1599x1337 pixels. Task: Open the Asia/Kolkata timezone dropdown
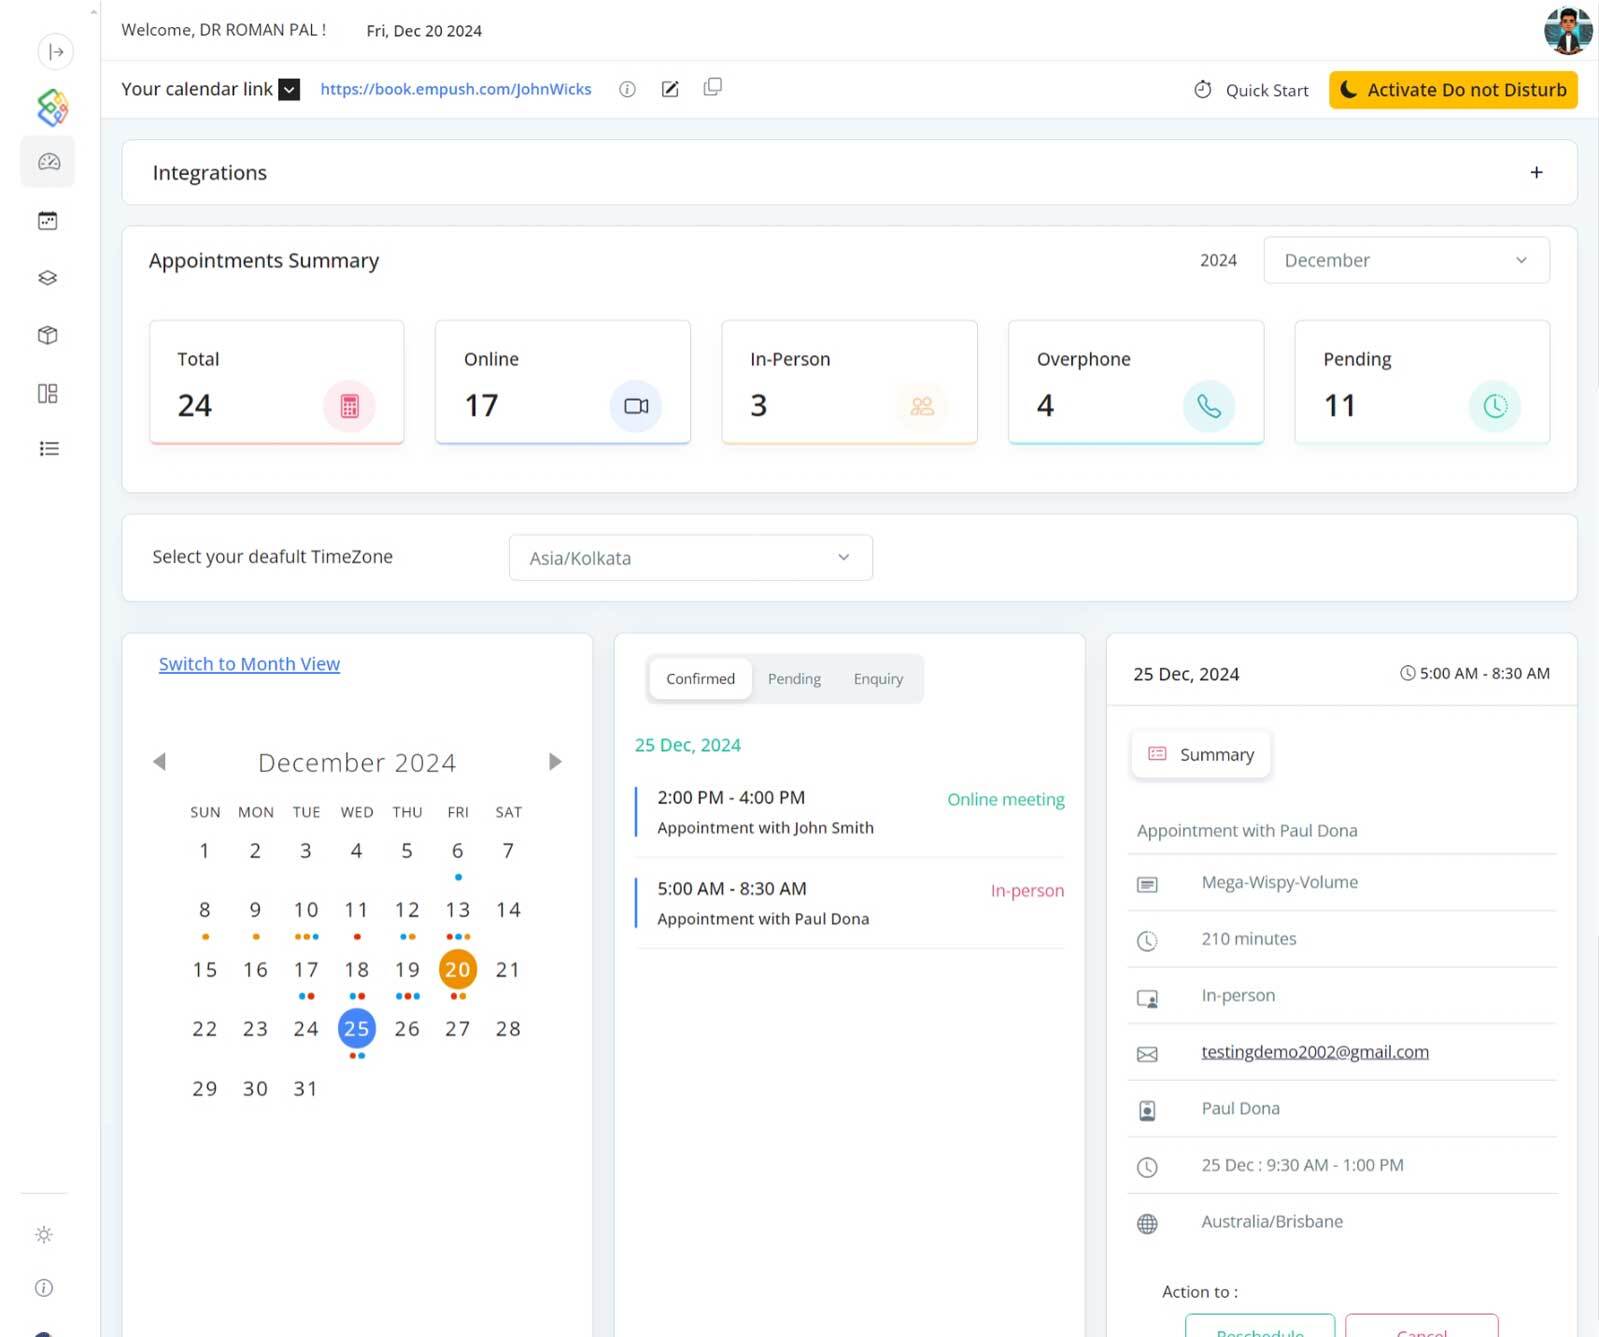(x=690, y=558)
